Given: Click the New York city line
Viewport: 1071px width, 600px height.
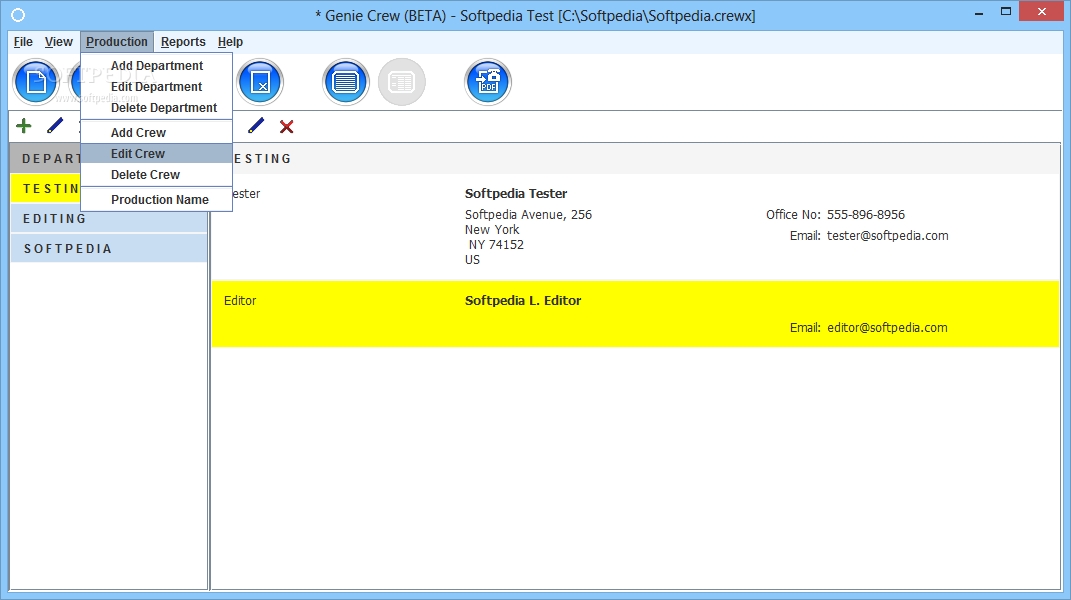Looking at the screenshot, I should pyautogui.click(x=492, y=230).
